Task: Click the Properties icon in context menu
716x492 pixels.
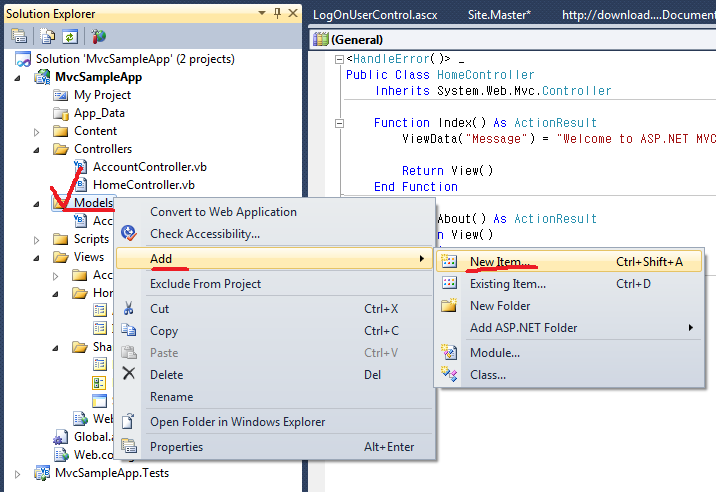Action: tap(129, 446)
